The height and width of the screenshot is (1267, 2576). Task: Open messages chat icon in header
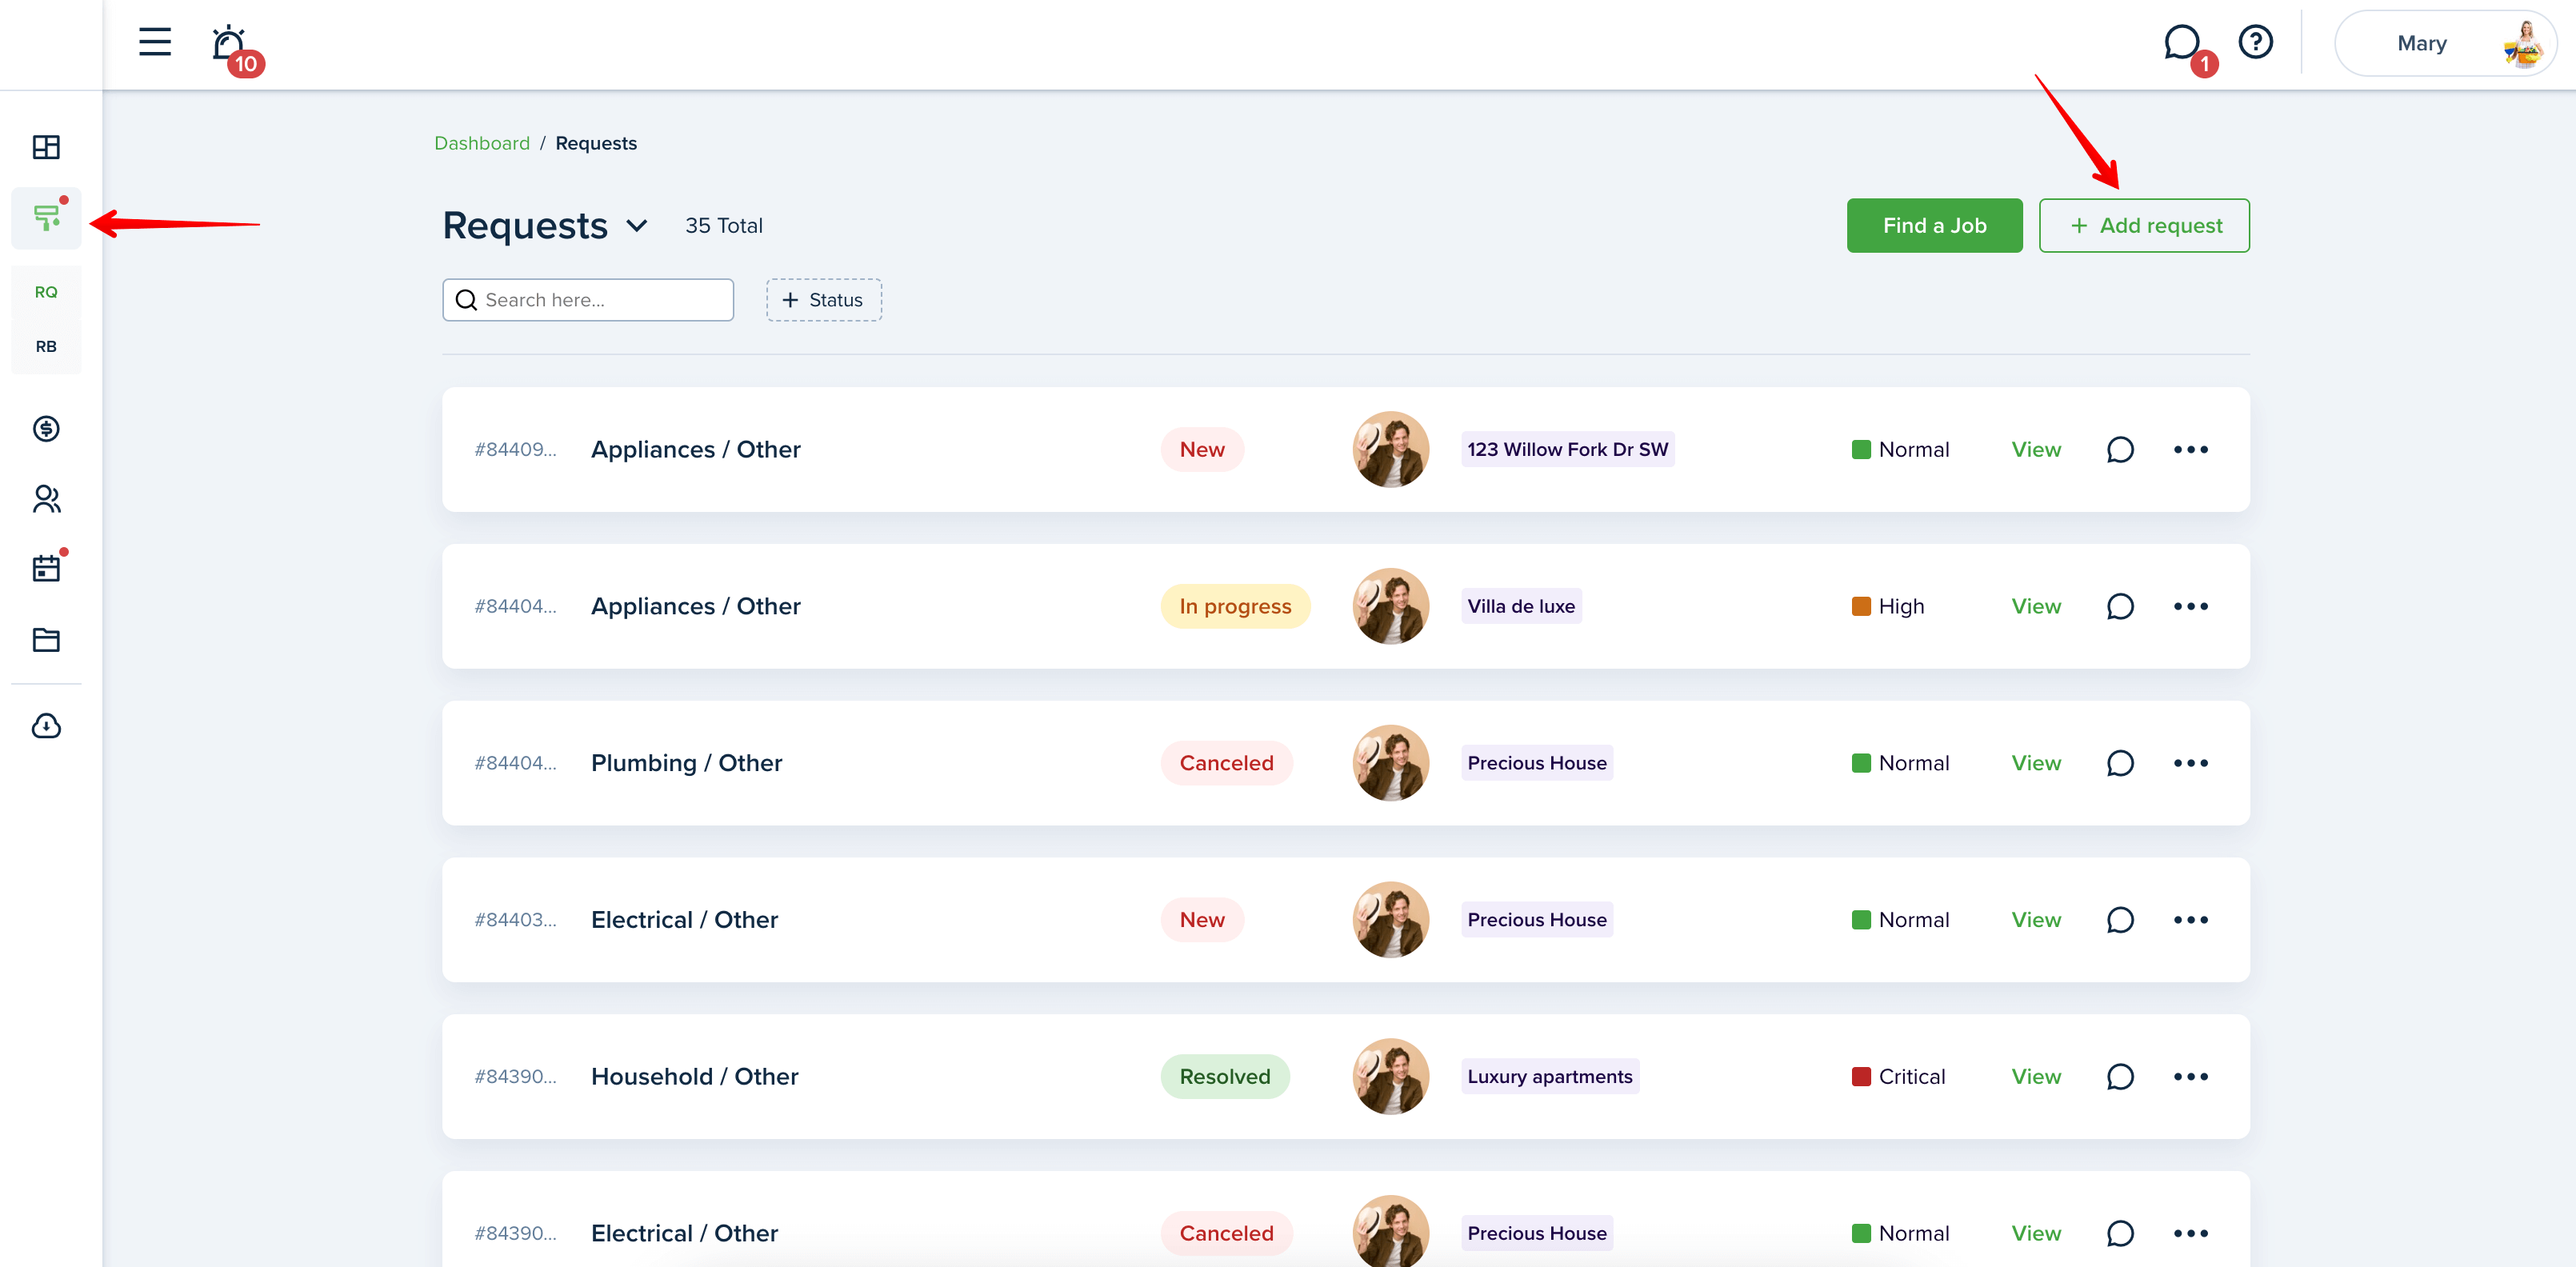pos(2183,44)
